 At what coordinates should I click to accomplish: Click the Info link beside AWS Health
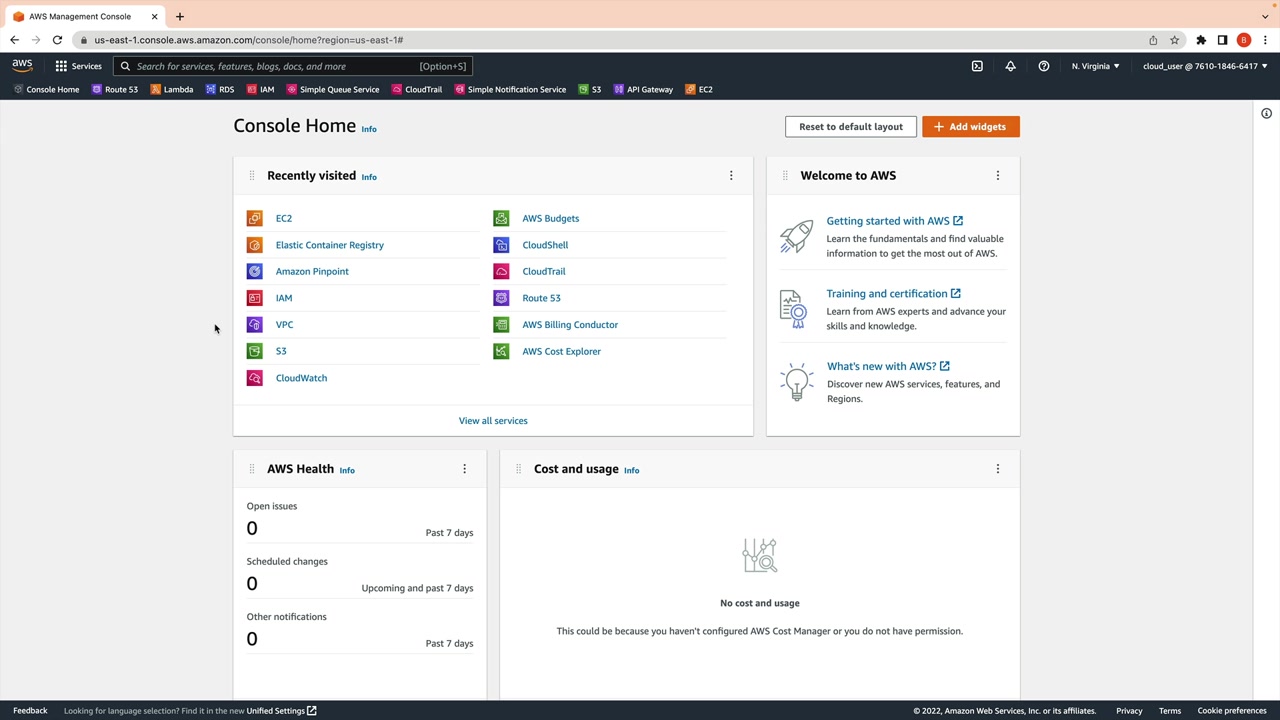click(x=347, y=470)
